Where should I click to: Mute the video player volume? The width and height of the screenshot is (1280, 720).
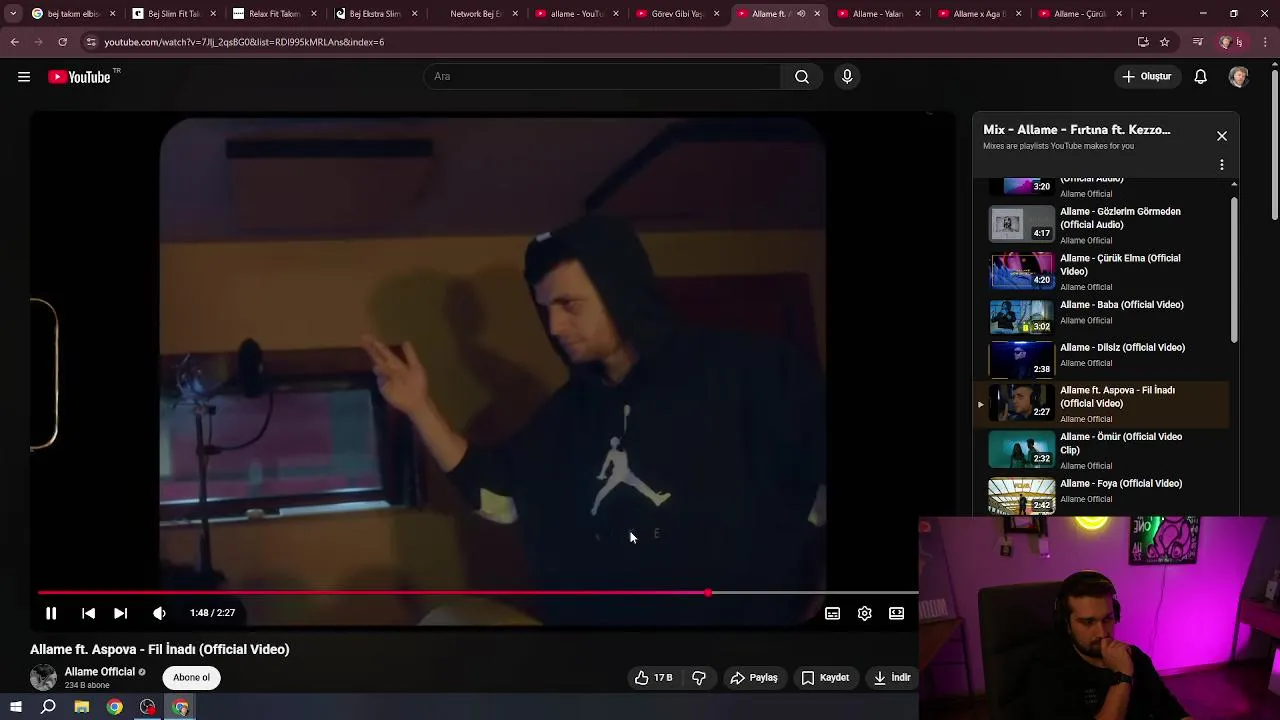(159, 613)
